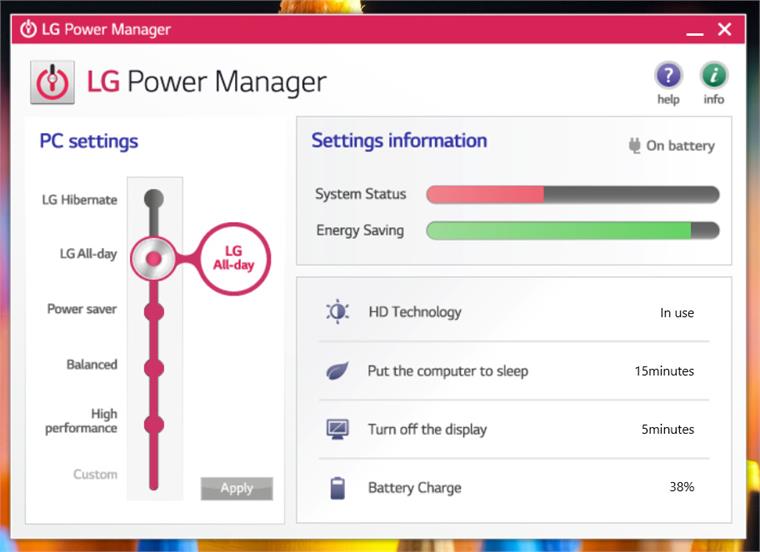Select the Power saver slider point
The image size is (760, 552).
(x=153, y=311)
